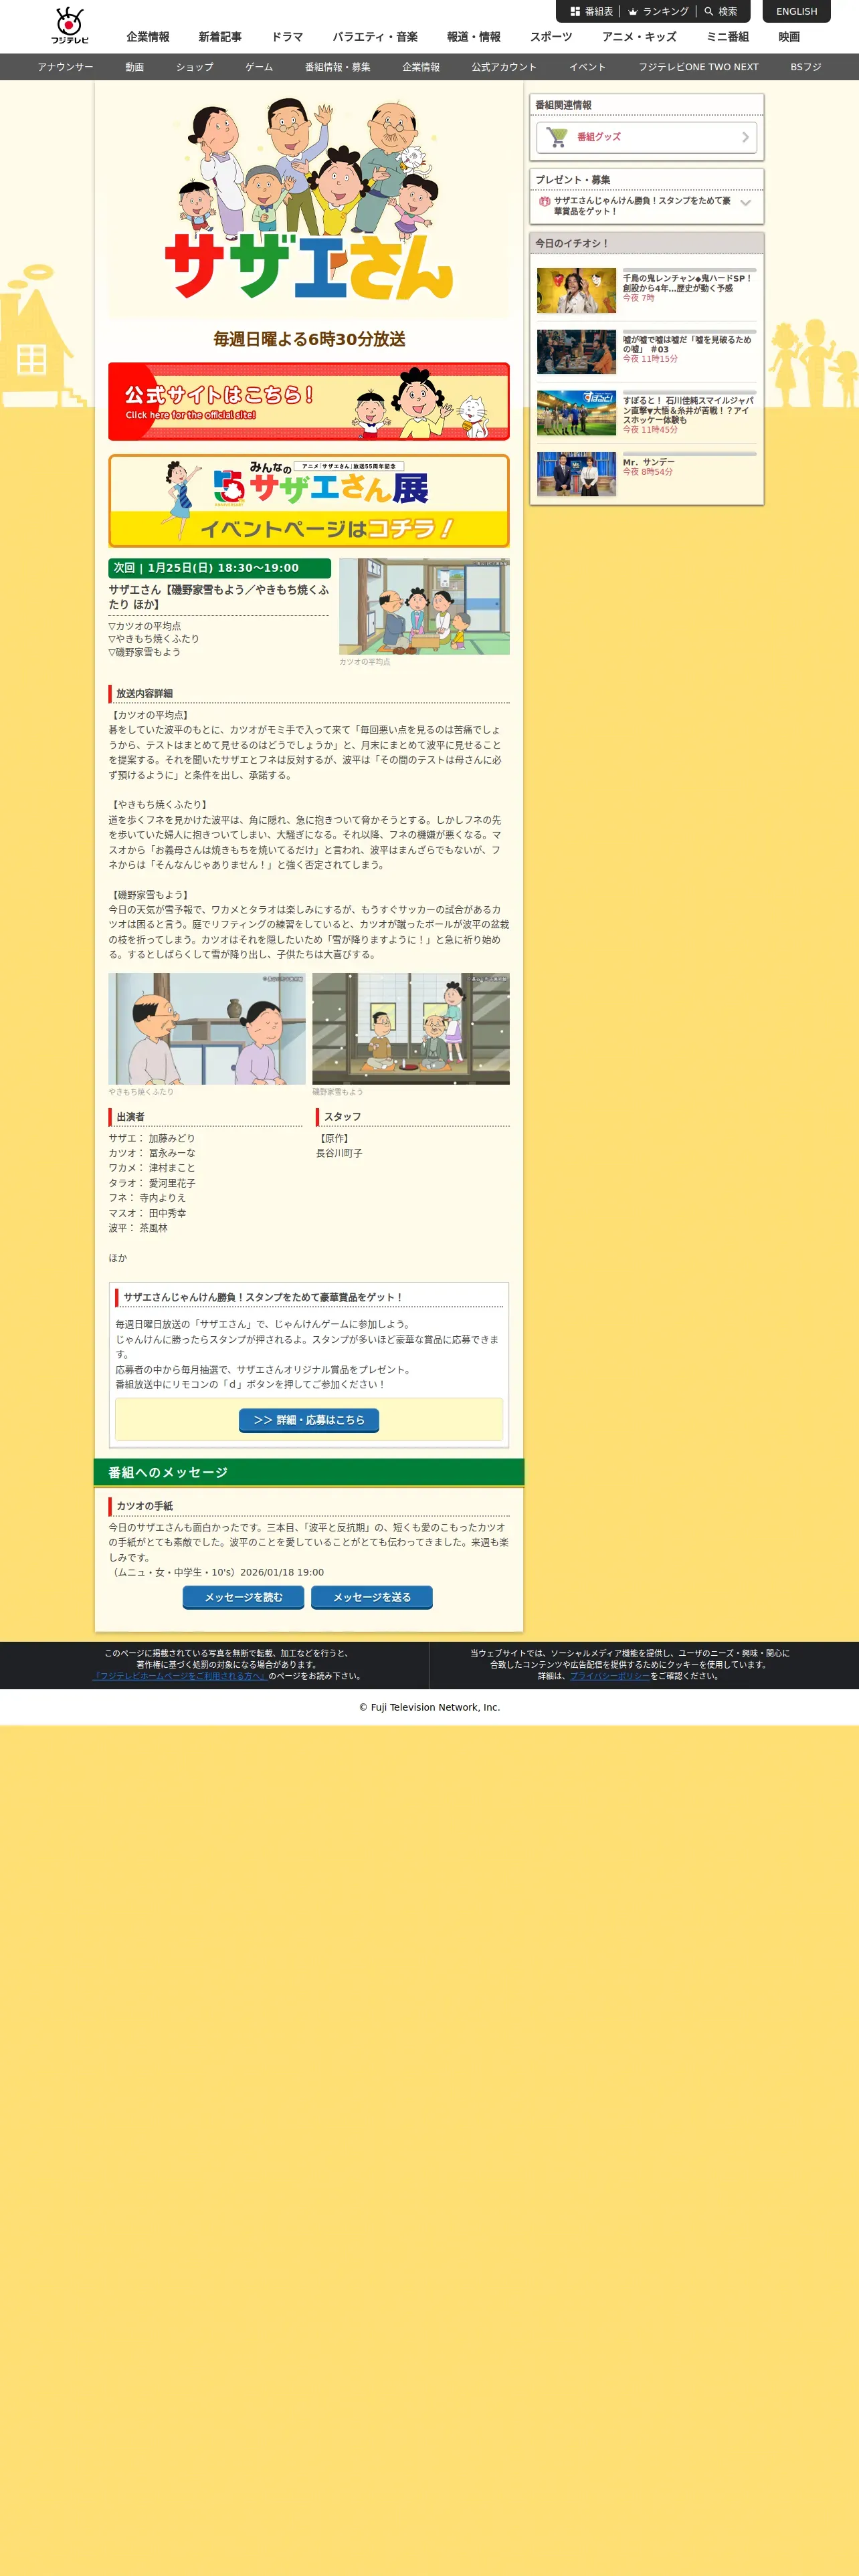Open 嘘が嘘で嘘は嘘だ title link
Viewport: 859px width, 2576px height.
coord(687,344)
